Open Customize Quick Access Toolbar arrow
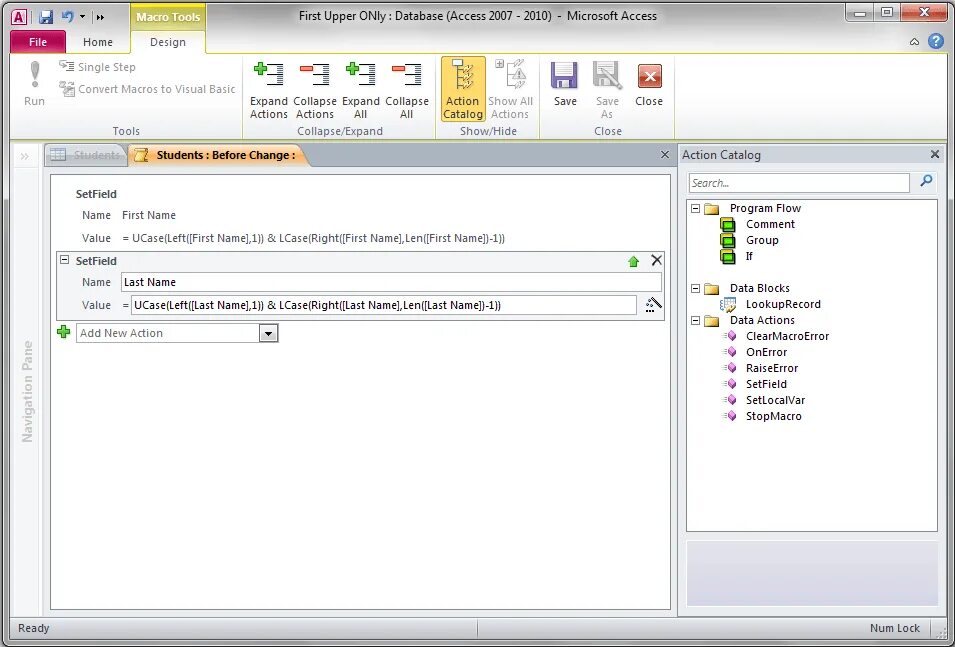 click(x=100, y=17)
